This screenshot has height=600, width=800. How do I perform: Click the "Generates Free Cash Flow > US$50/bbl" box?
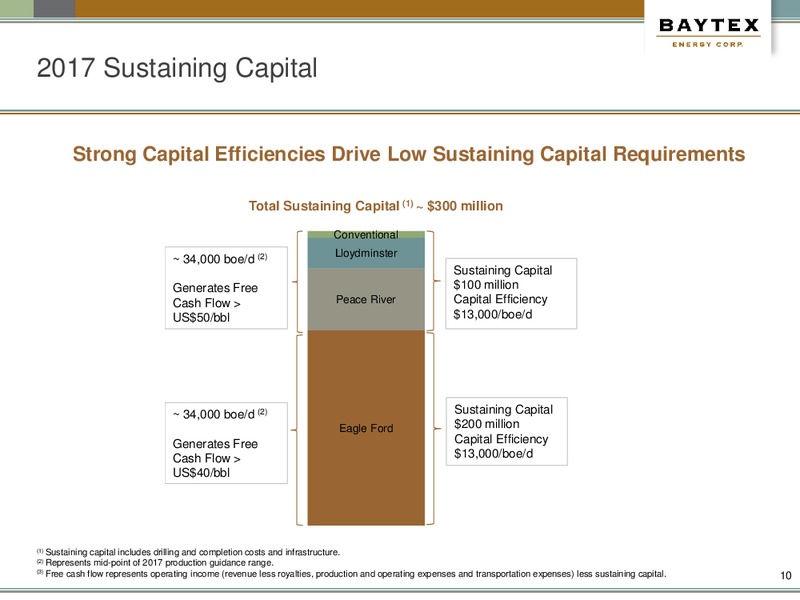tap(226, 288)
